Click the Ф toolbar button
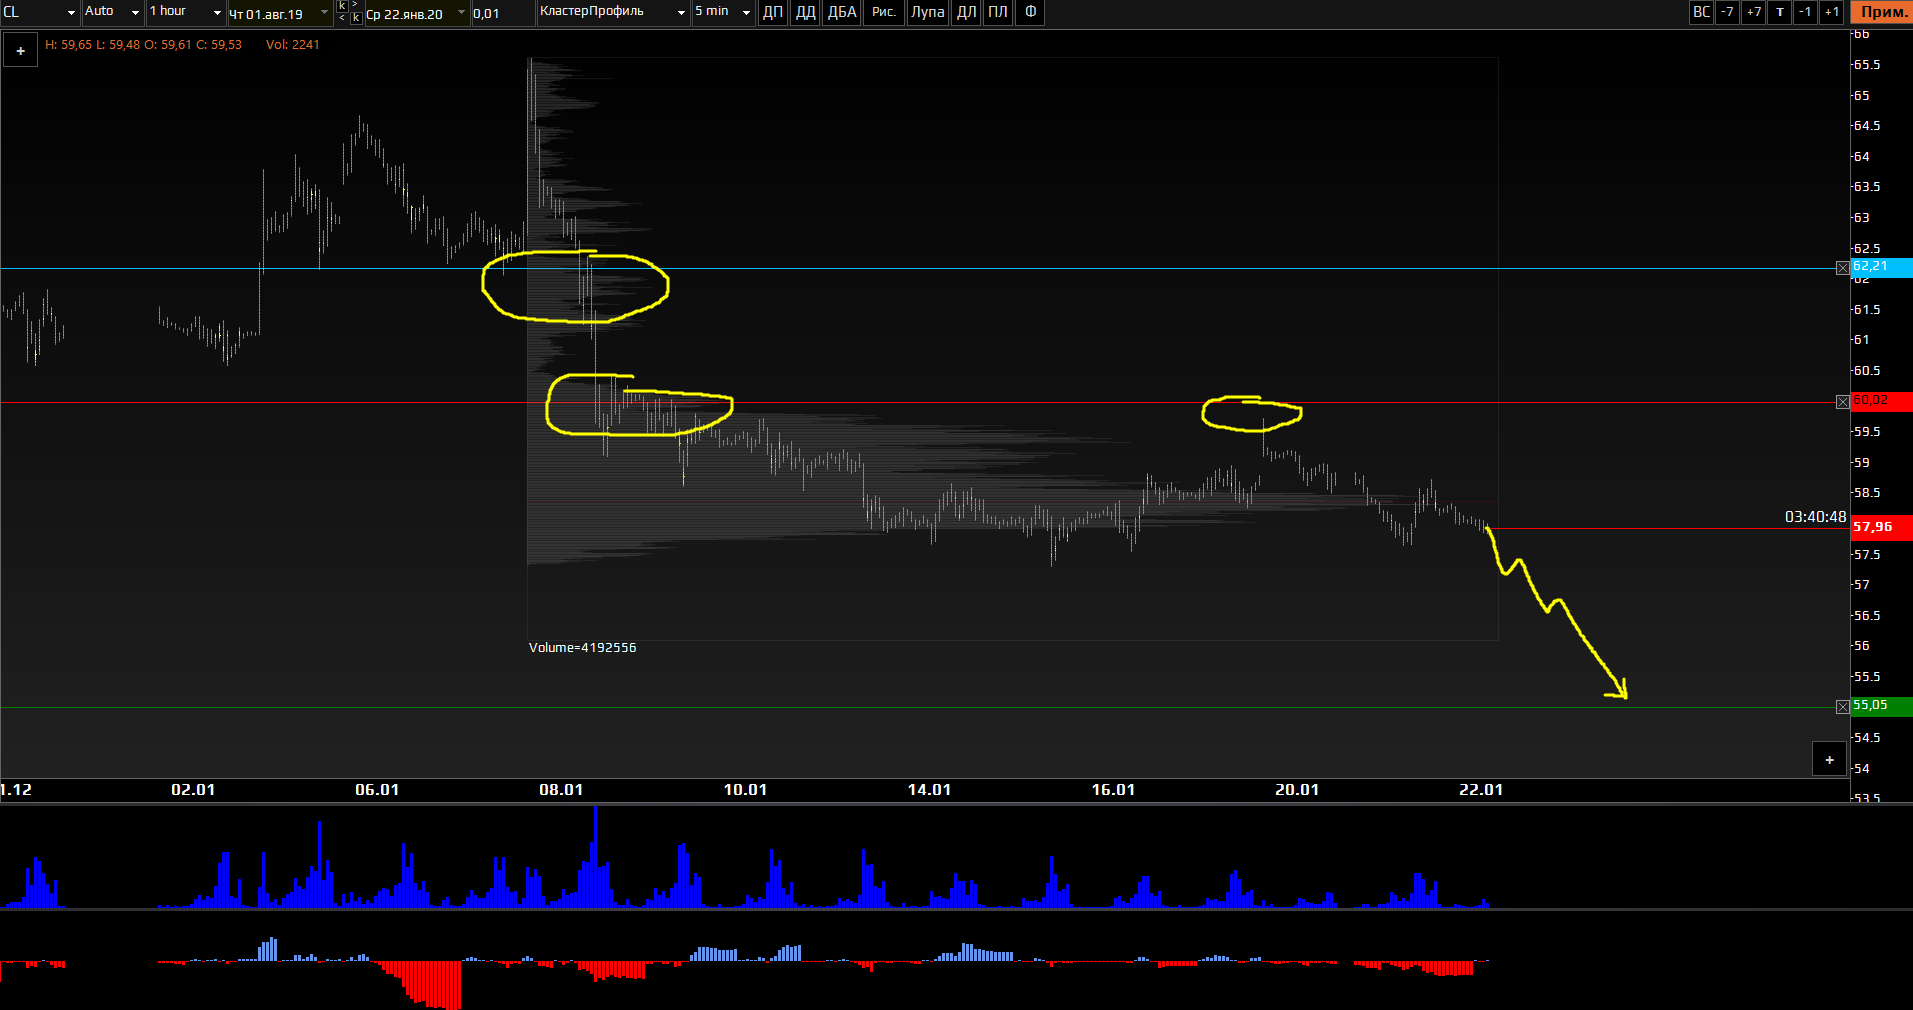Image resolution: width=1913 pixels, height=1010 pixels. click(x=1030, y=12)
